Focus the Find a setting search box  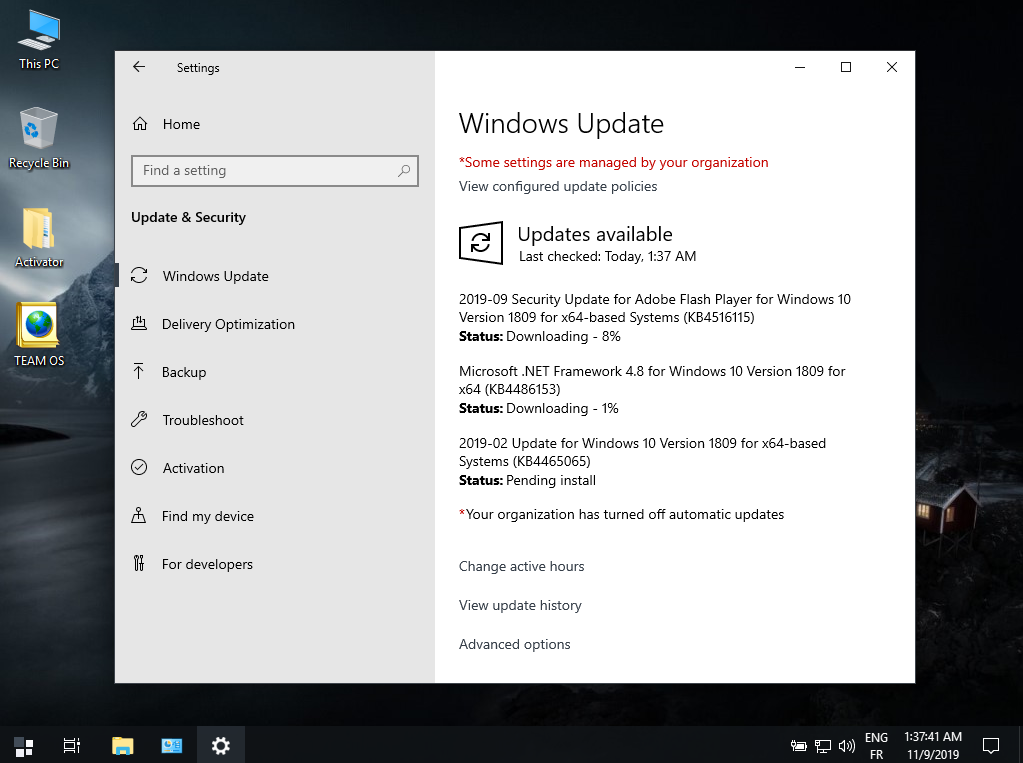pyautogui.click(x=275, y=170)
